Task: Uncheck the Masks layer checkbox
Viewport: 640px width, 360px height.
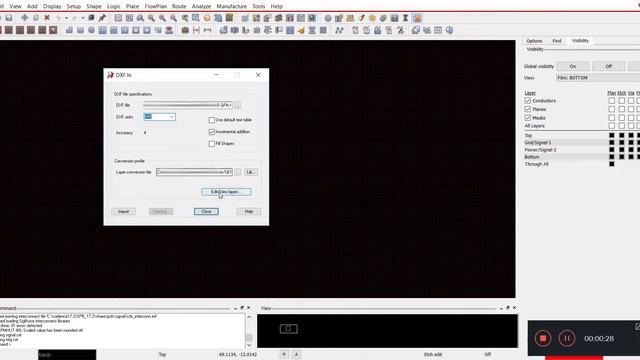Action: click(x=528, y=118)
